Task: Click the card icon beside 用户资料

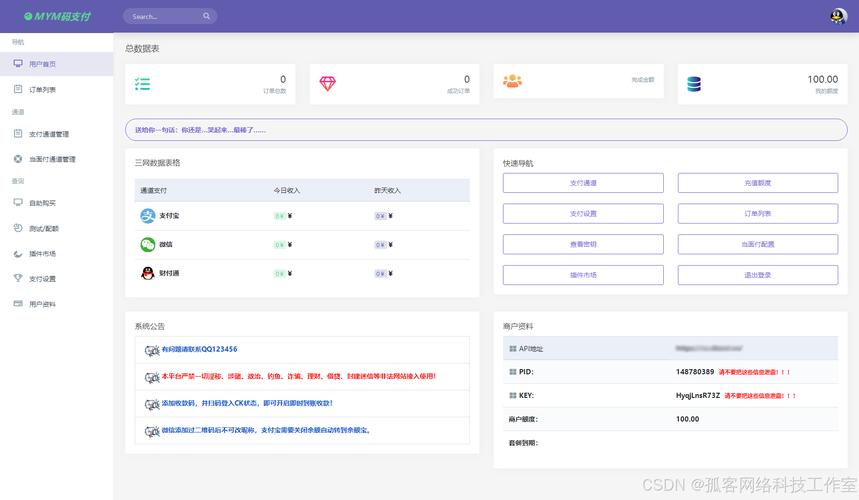Action: point(18,303)
